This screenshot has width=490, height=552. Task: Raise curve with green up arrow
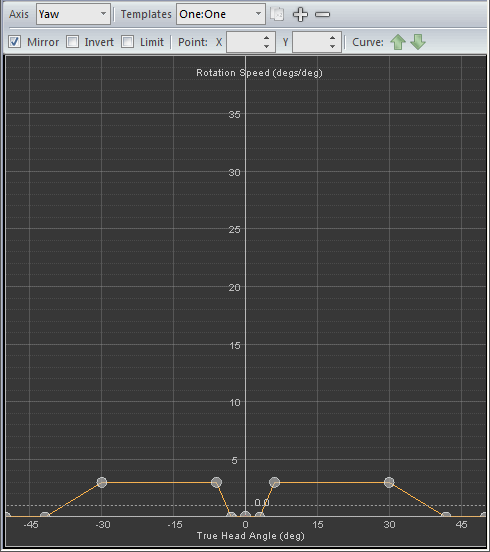tap(398, 42)
